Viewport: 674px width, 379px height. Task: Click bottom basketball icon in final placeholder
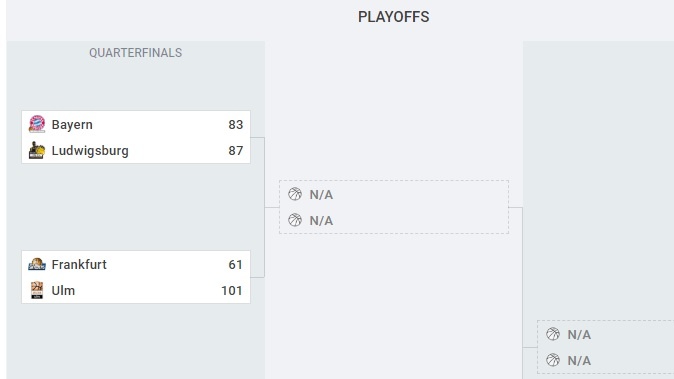[x=553, y=360]
